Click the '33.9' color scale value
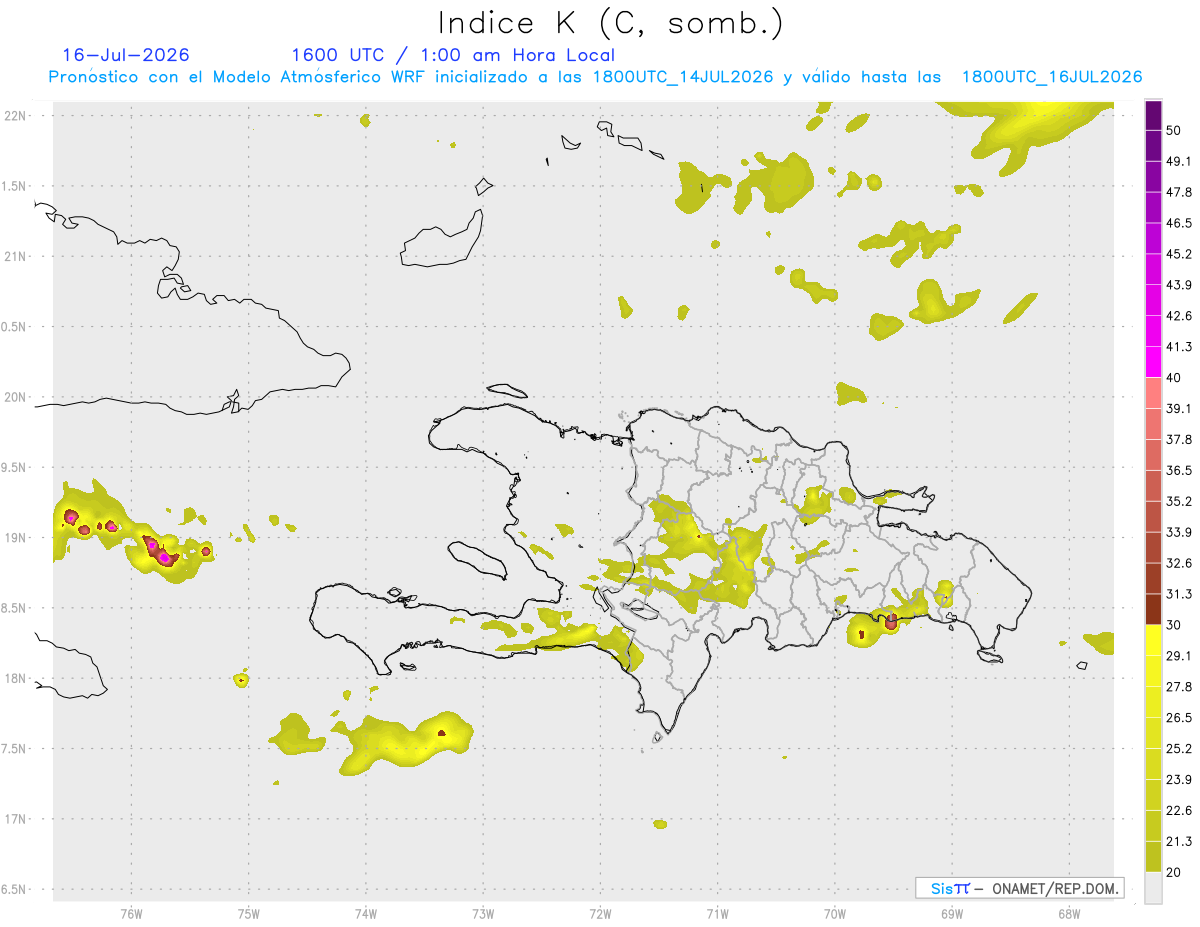Viewport: 1200px width, 927px height. [x=1179, y=532]
